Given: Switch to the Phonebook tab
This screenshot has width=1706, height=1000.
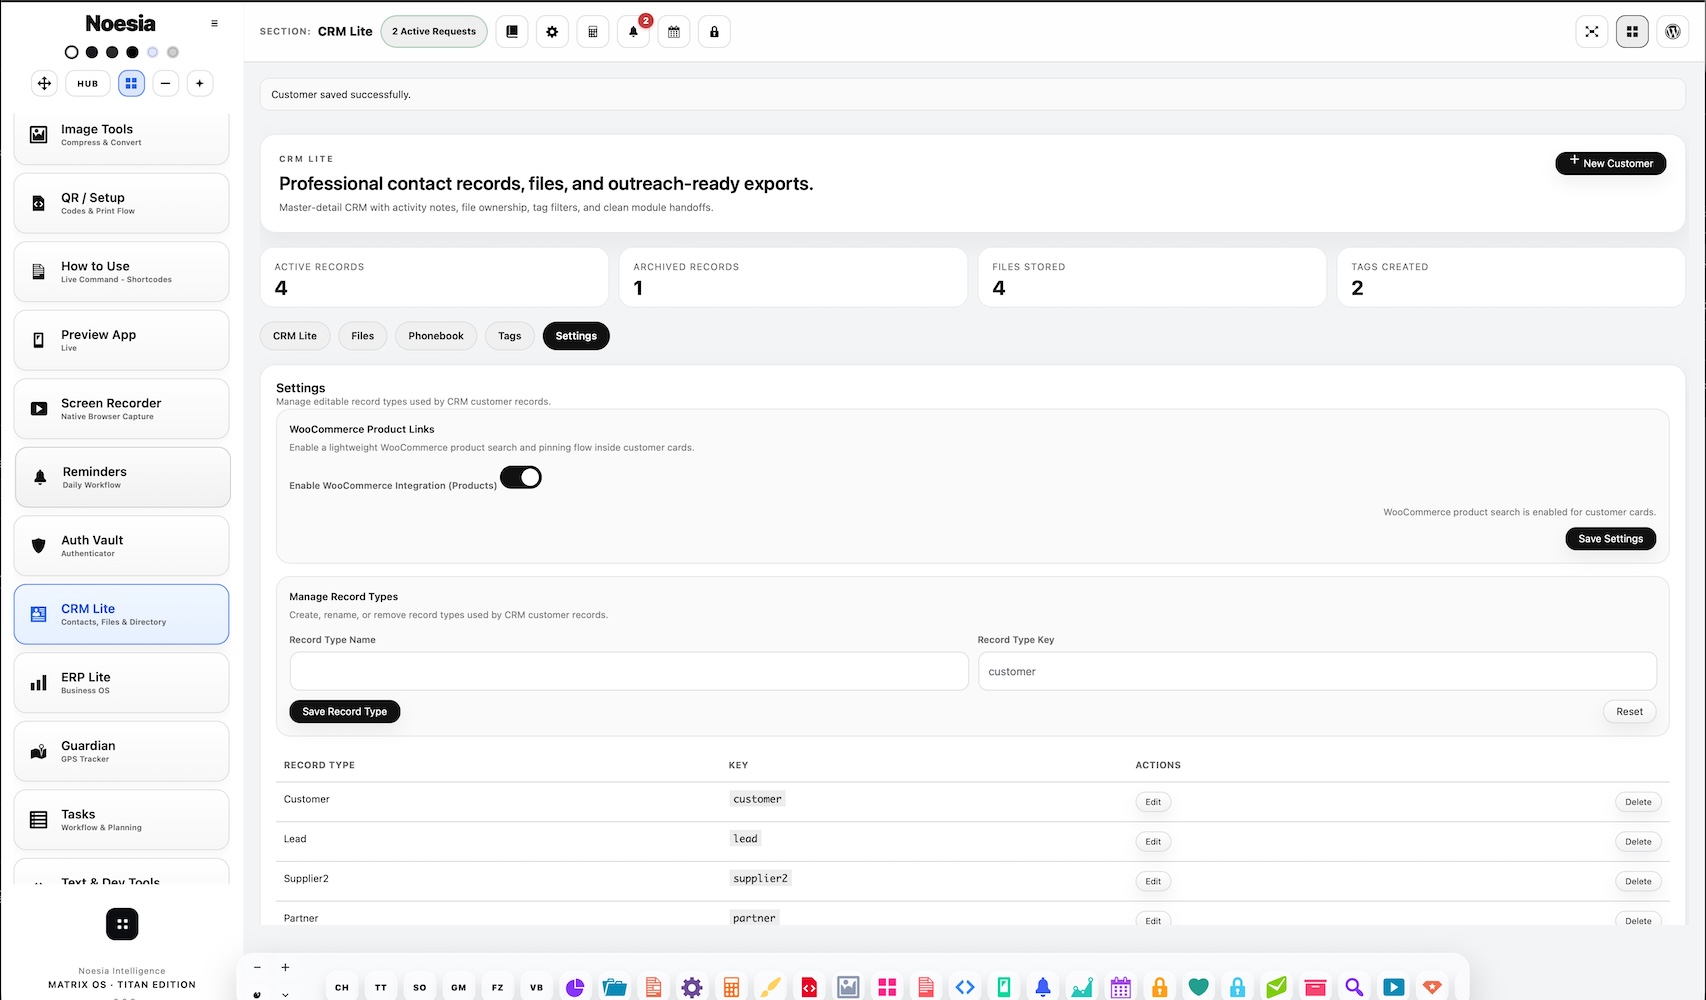Looking at the screenshot, I should pos(436,336).
